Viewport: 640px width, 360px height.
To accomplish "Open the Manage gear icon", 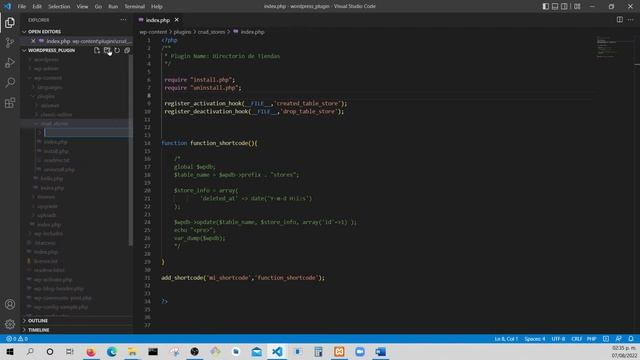I will pos(10,324).
